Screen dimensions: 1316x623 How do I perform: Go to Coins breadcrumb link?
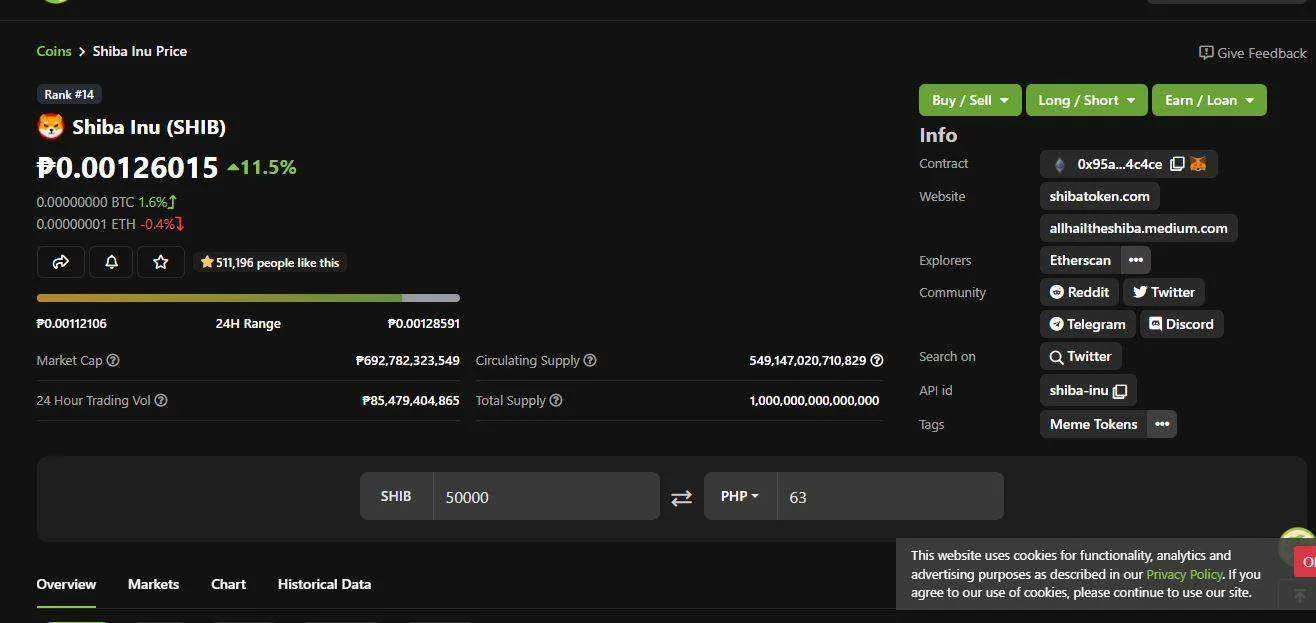(x=54, y=51)
